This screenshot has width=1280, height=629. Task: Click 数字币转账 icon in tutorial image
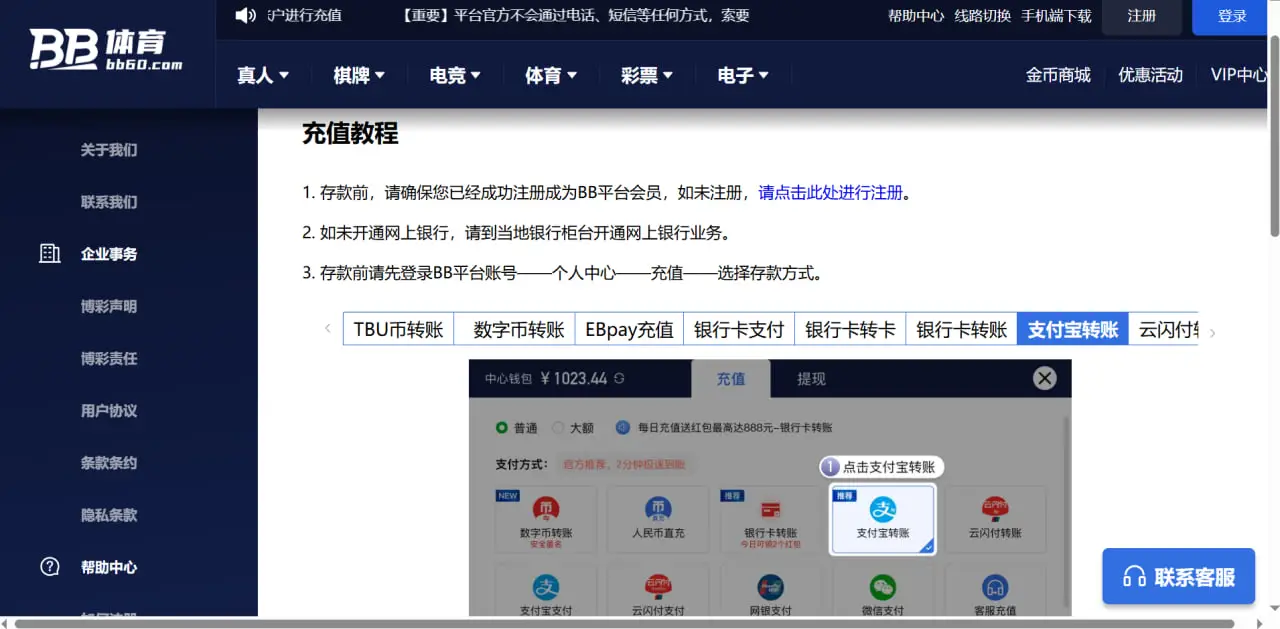(x=546, y=508)
